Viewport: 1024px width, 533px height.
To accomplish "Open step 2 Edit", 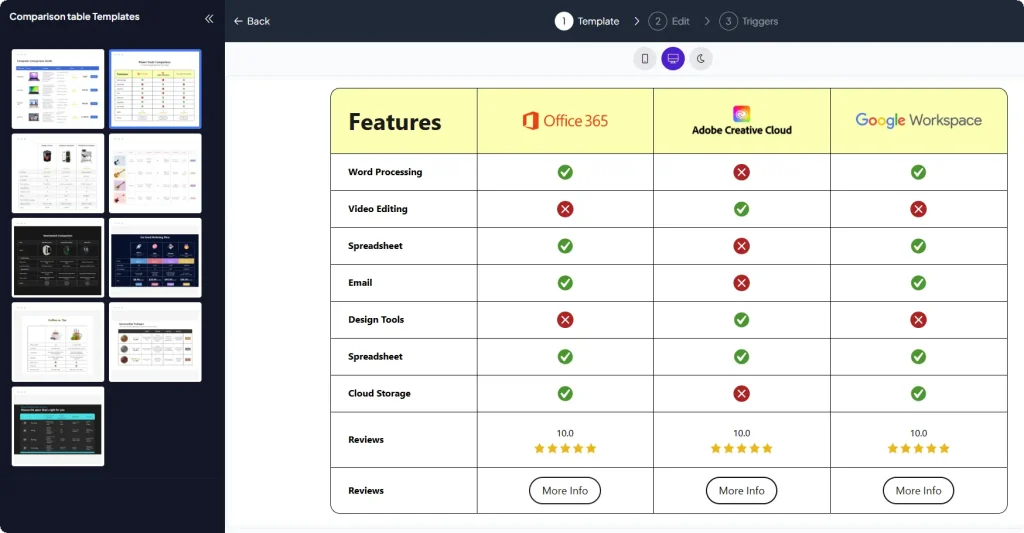I will pos(669,21).
